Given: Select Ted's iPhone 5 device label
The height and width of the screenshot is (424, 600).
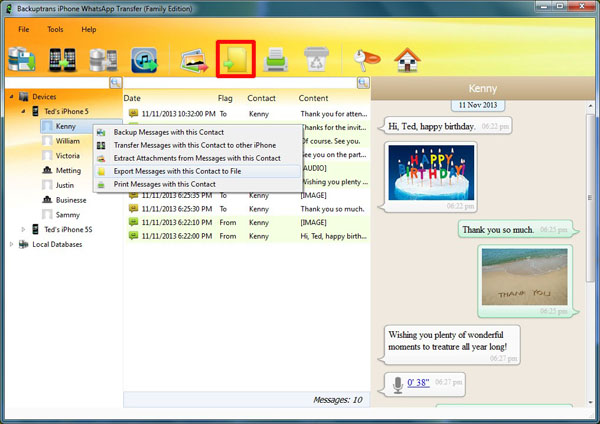Looking at the screenshot, I should coord(66,111).
